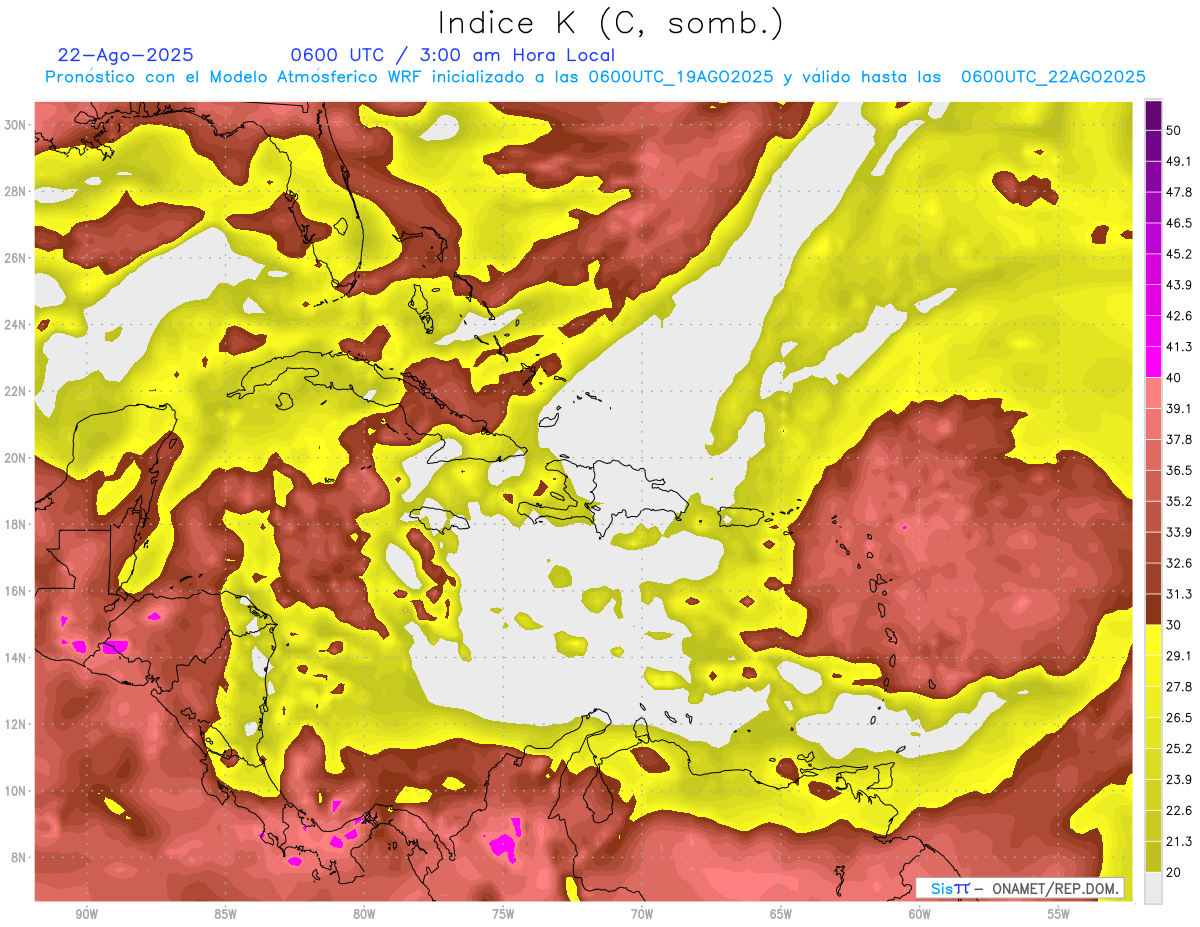Image resolution: width=1200 pixels, height=927 pixels.
Task: Click the '45.2' value on the color scale
Action: (x=1179, y=255)
